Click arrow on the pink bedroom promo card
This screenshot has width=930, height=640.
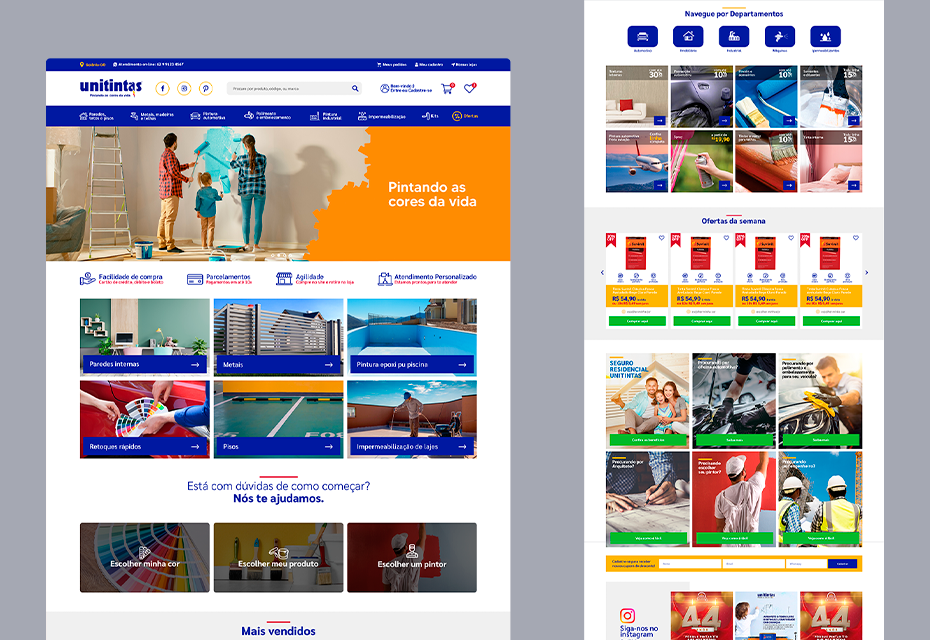(853, 185)
